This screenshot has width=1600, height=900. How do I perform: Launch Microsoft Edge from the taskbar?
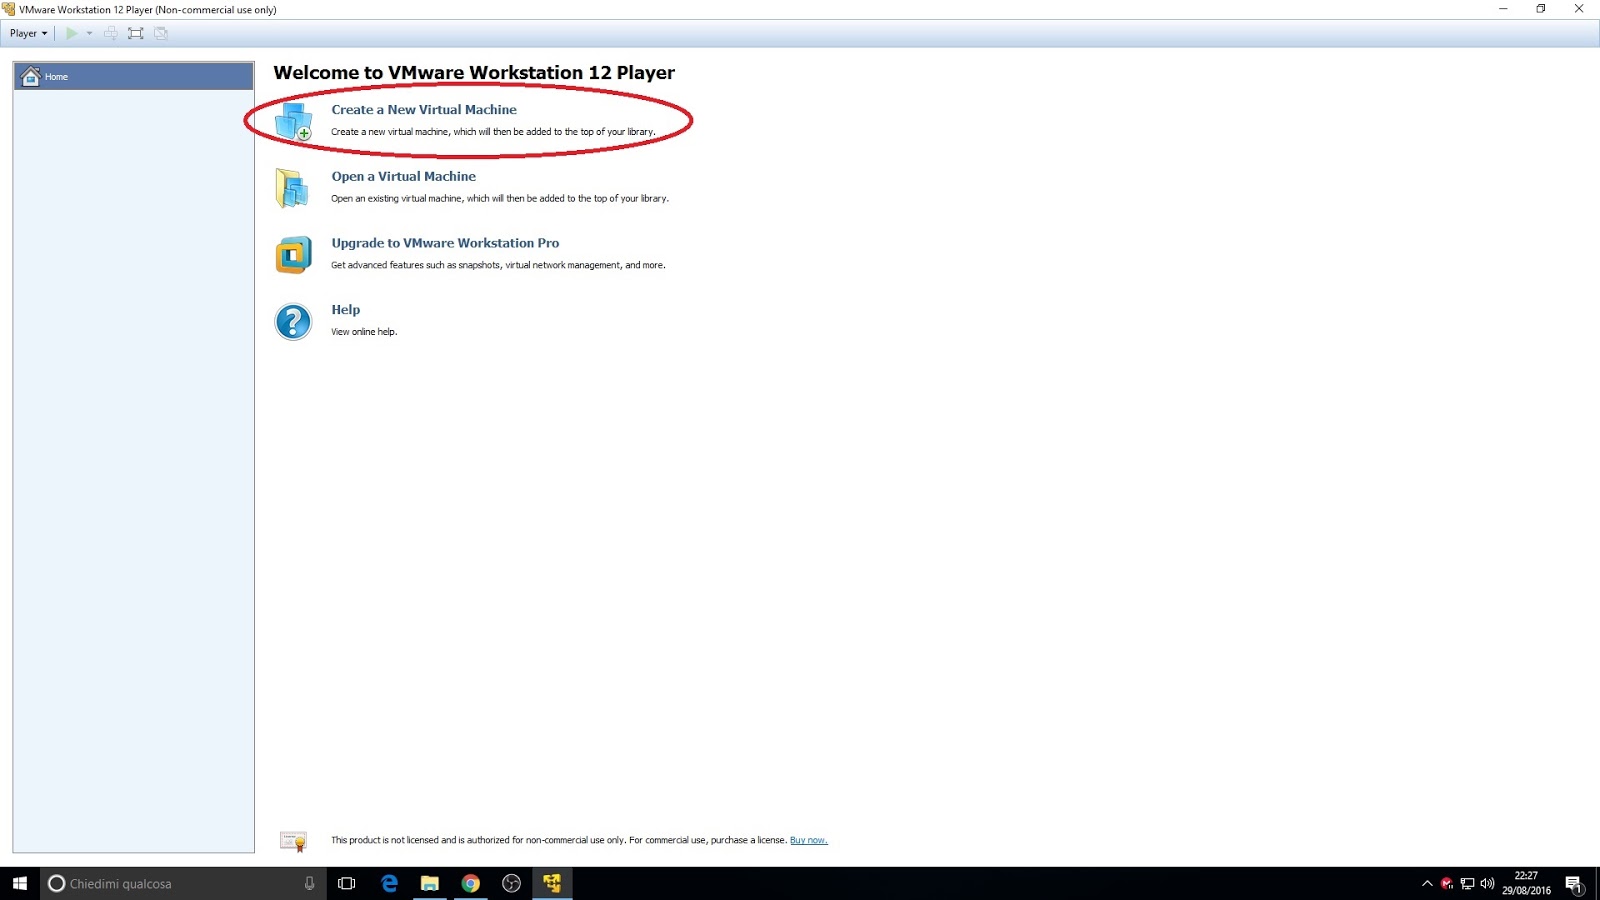coord(389,883)
